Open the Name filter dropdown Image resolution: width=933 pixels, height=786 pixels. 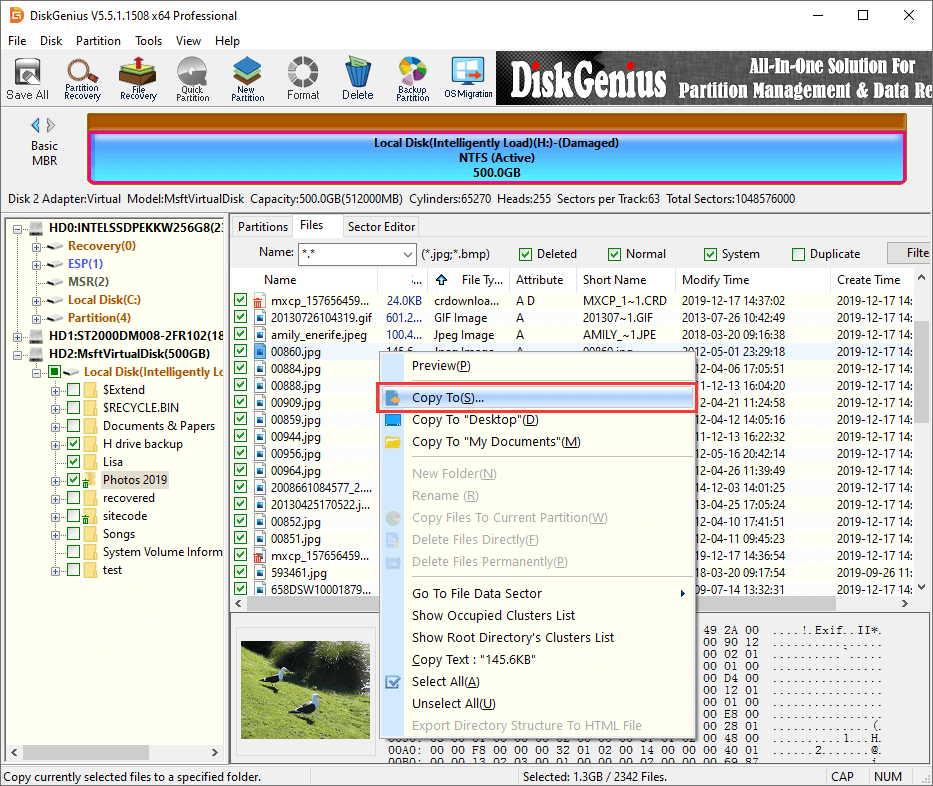[408, 255]
